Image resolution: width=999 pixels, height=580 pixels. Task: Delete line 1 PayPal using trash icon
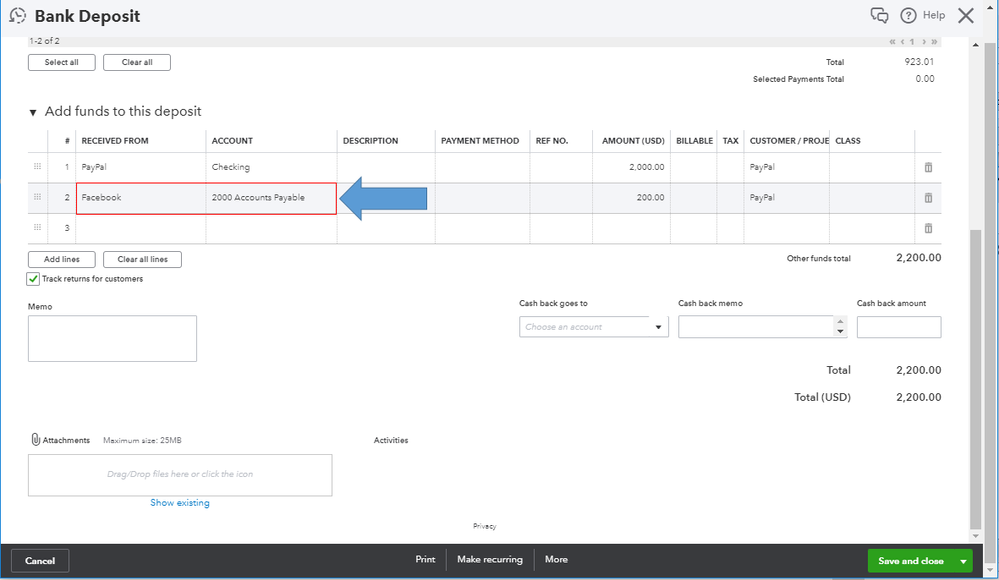point(928,167)
